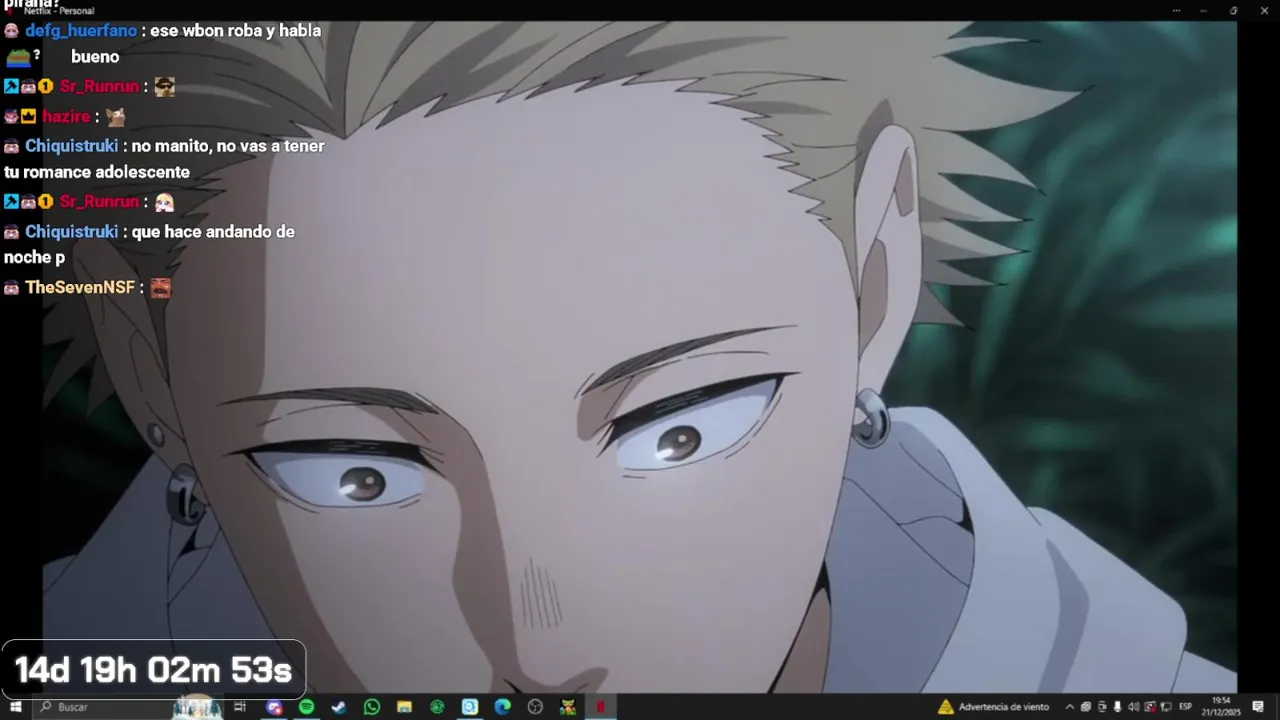
Task: Open OBS Studio from the taskbar
Action: coord(535,707)
